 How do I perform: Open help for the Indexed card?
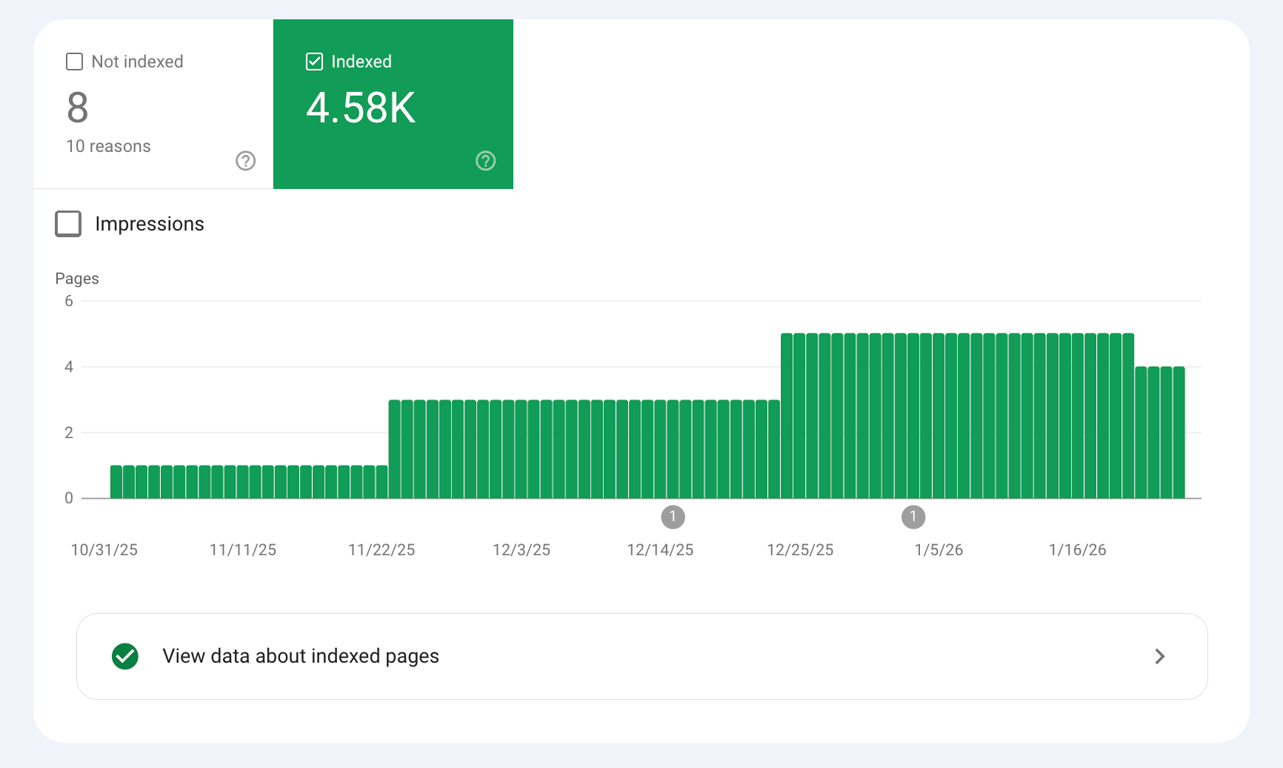point(485,160)
